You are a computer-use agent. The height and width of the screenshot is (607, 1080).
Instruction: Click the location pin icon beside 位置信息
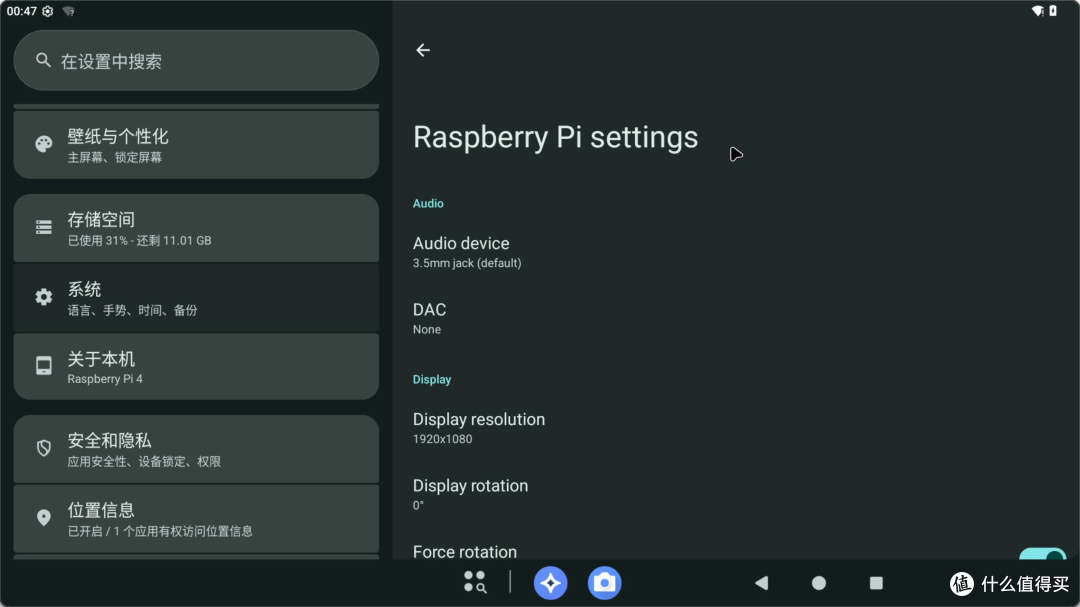point(43,517)
